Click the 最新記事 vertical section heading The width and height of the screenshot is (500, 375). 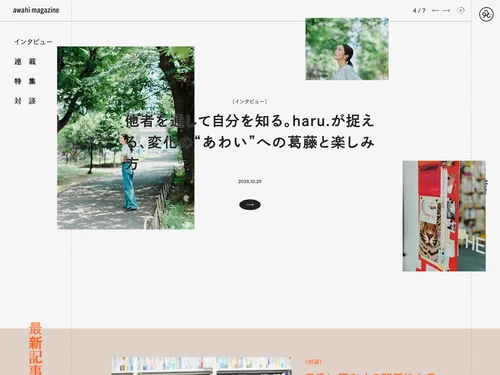click(35, 348)
